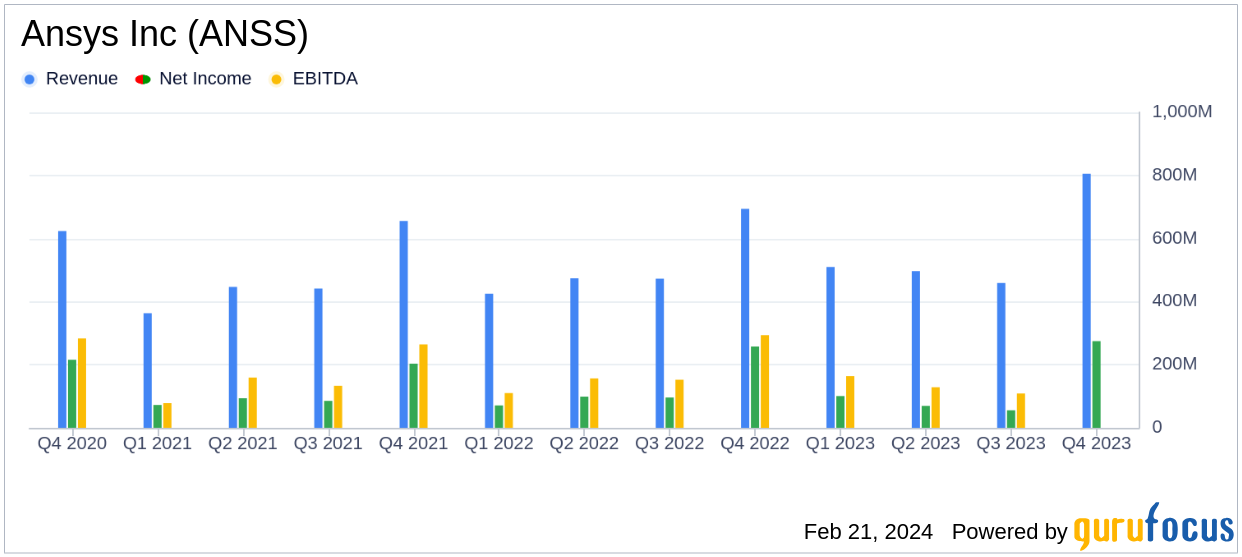
Task: Click the Q4 2020 EBITDA bar
Action: pyautogui.click(x=82, y=383)
